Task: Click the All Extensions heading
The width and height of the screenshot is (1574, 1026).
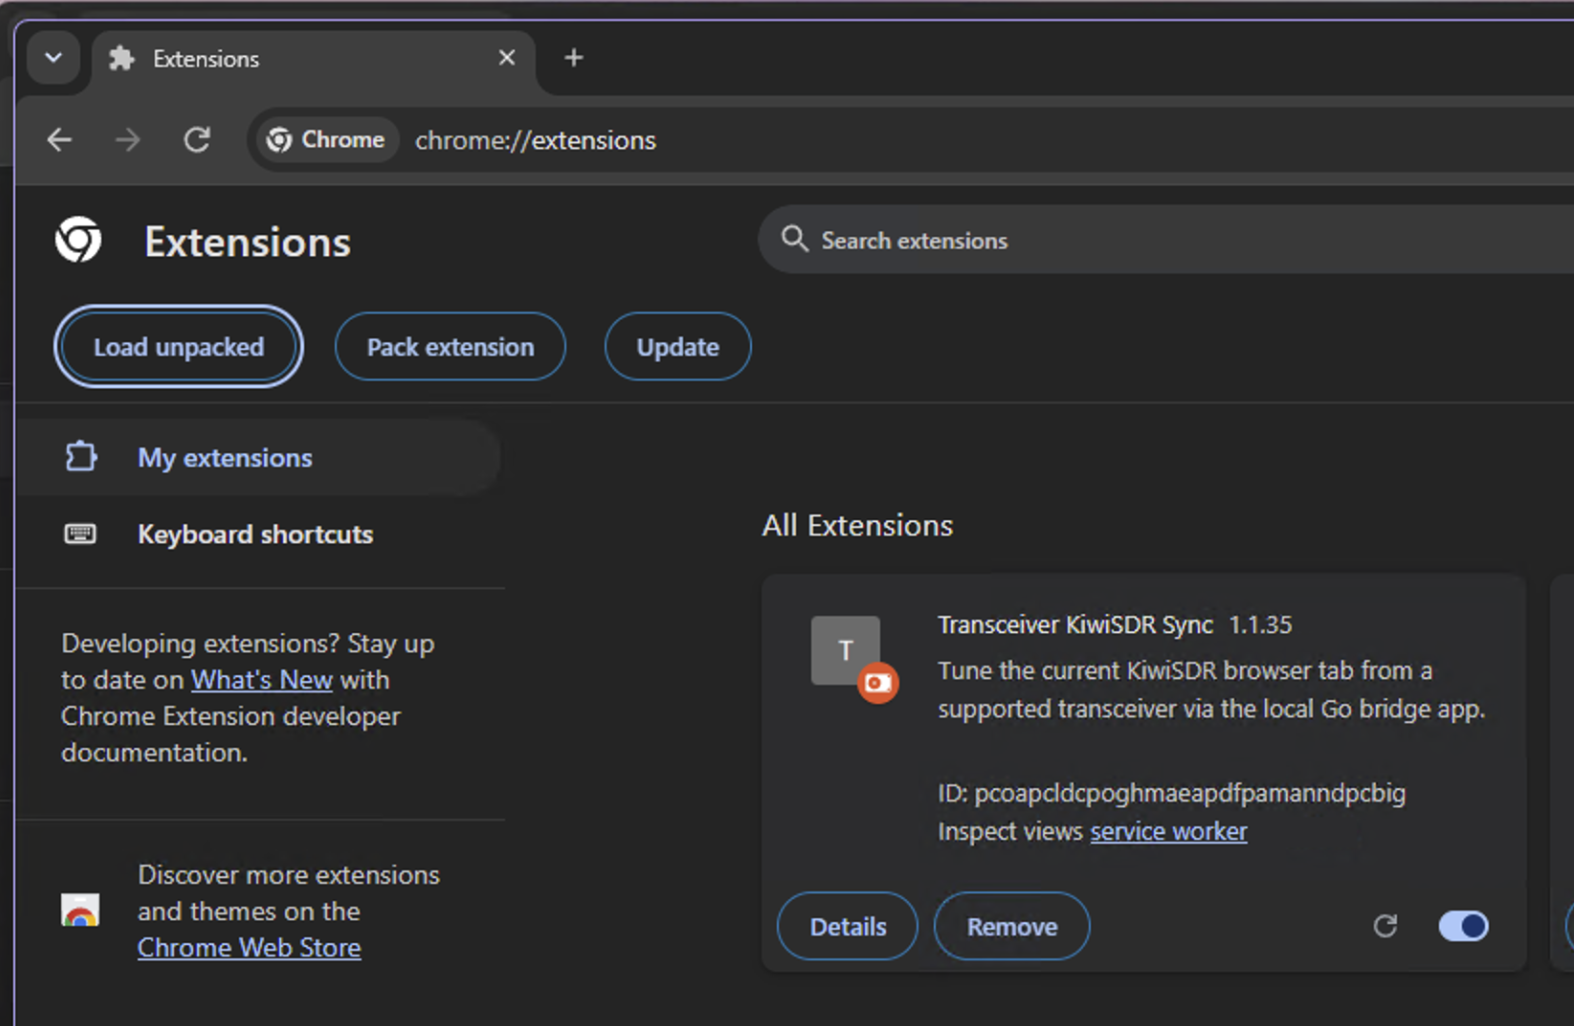Action: click(x=858, y=526)
